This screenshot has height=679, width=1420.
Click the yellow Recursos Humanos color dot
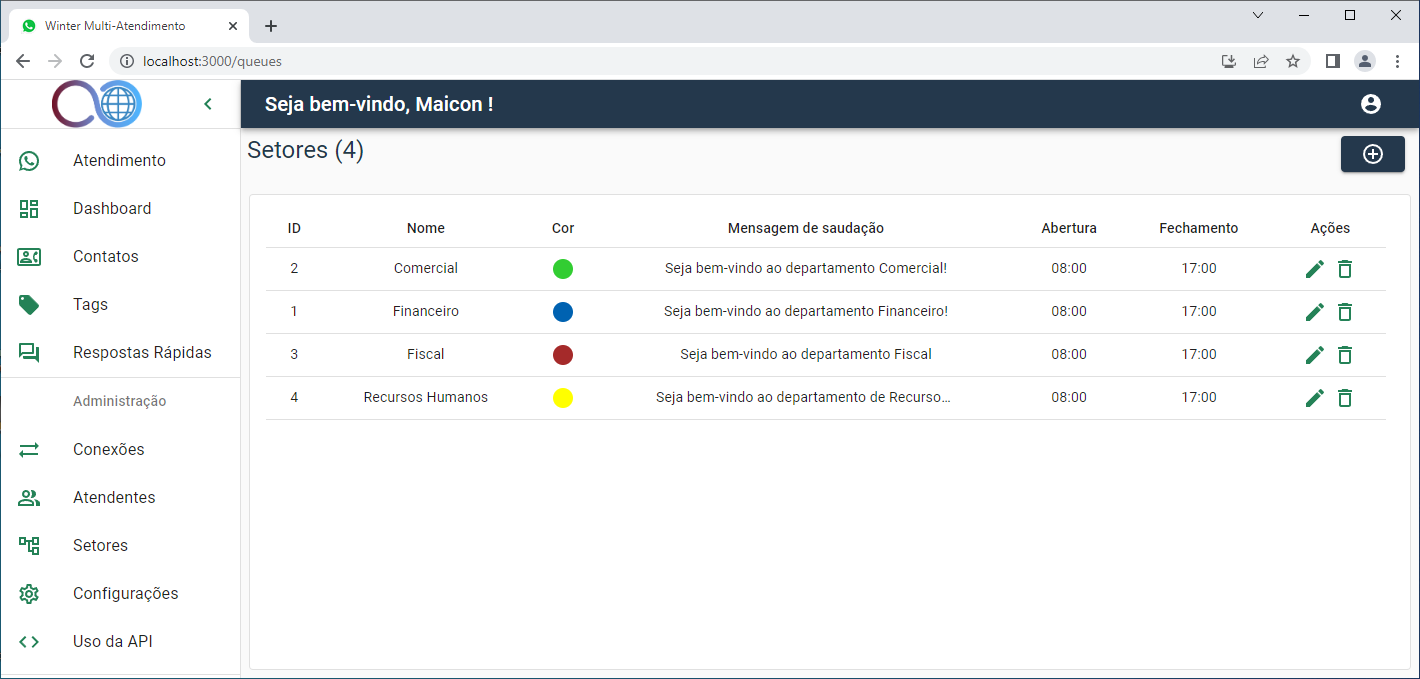pos(563,398)
